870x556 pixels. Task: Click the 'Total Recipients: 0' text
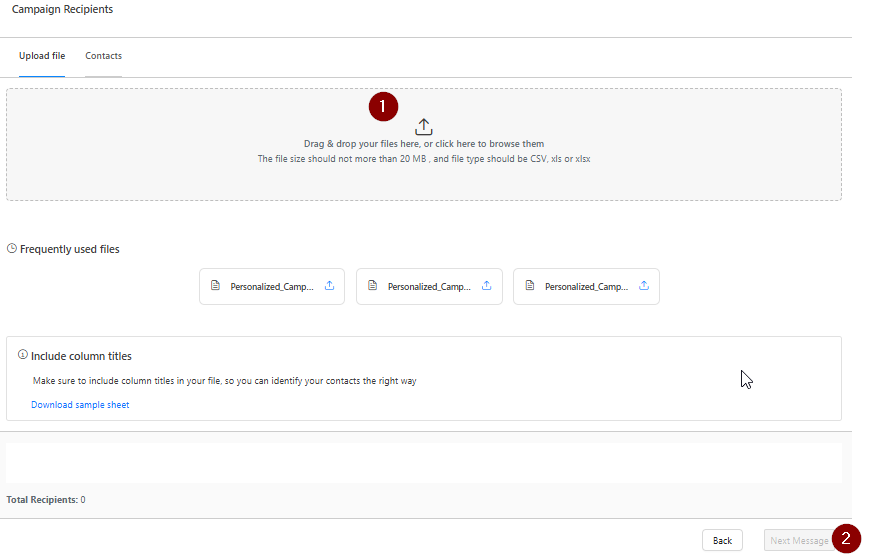[x=45, y=500]
